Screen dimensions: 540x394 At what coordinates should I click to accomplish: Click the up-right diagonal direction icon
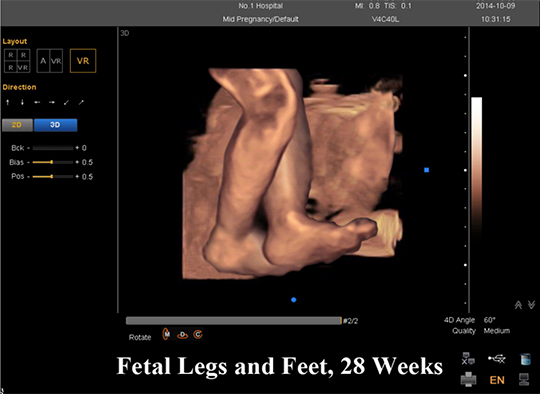coord(81,102)
